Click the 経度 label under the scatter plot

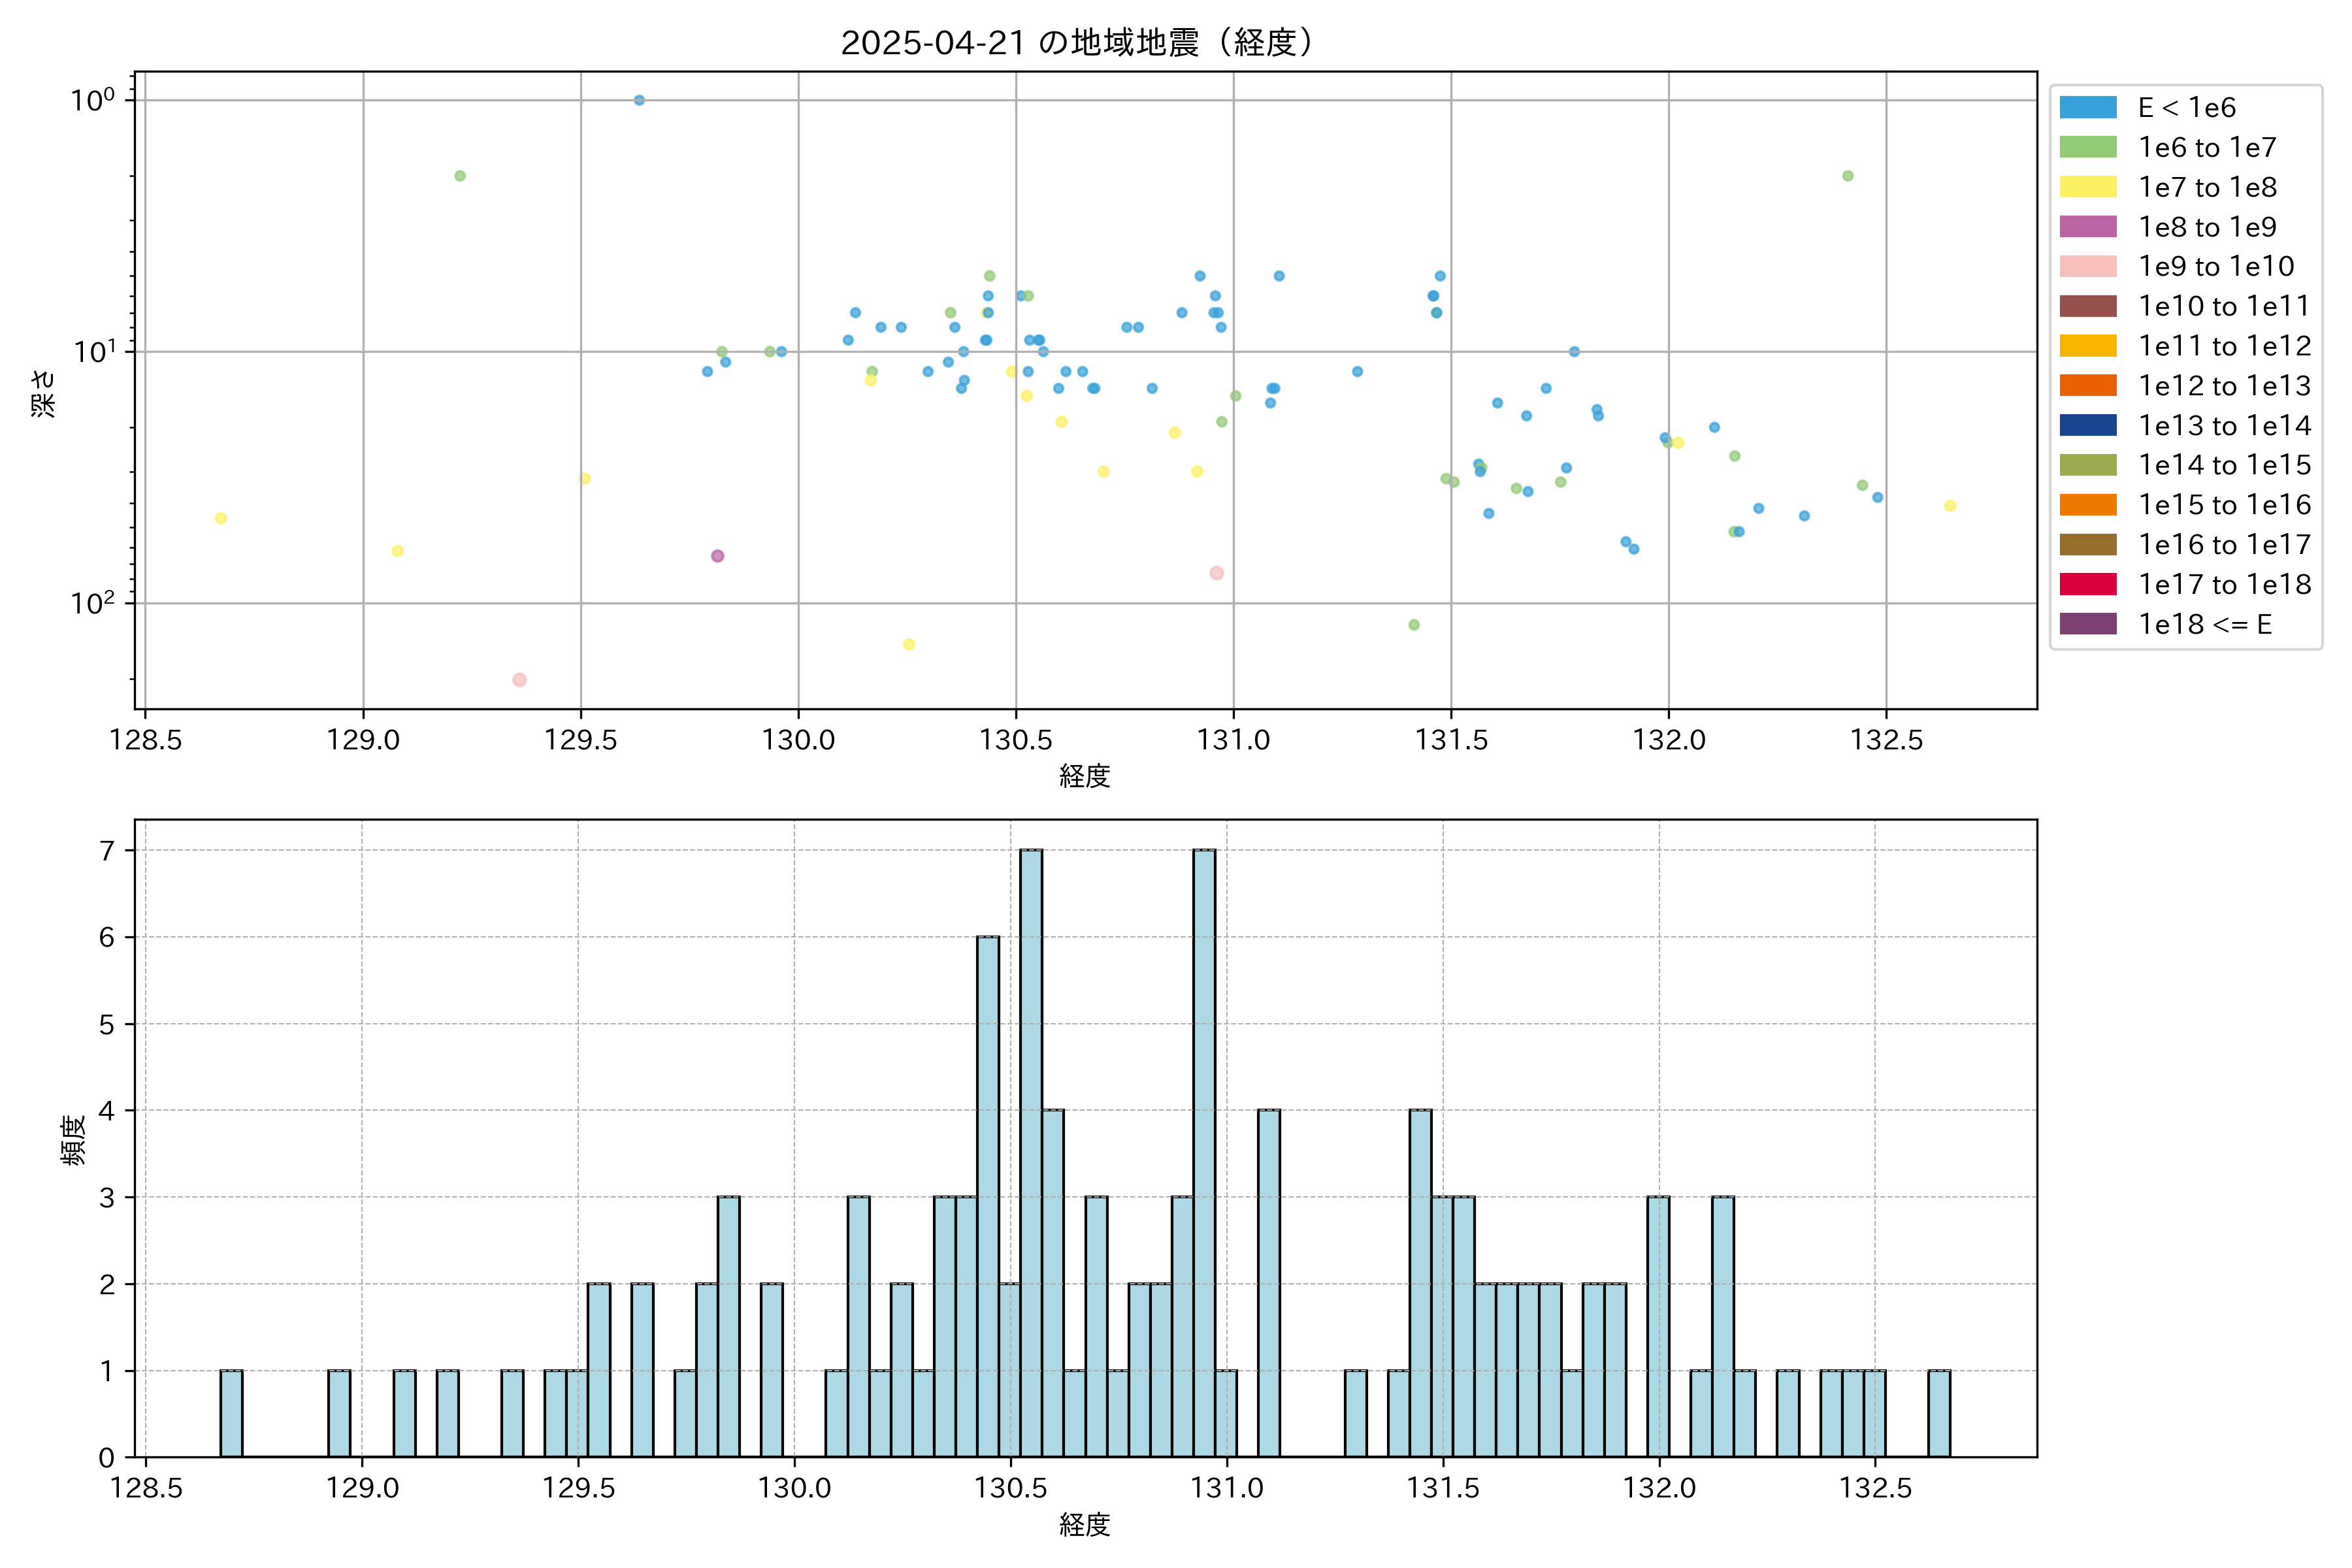(1084, 776)
